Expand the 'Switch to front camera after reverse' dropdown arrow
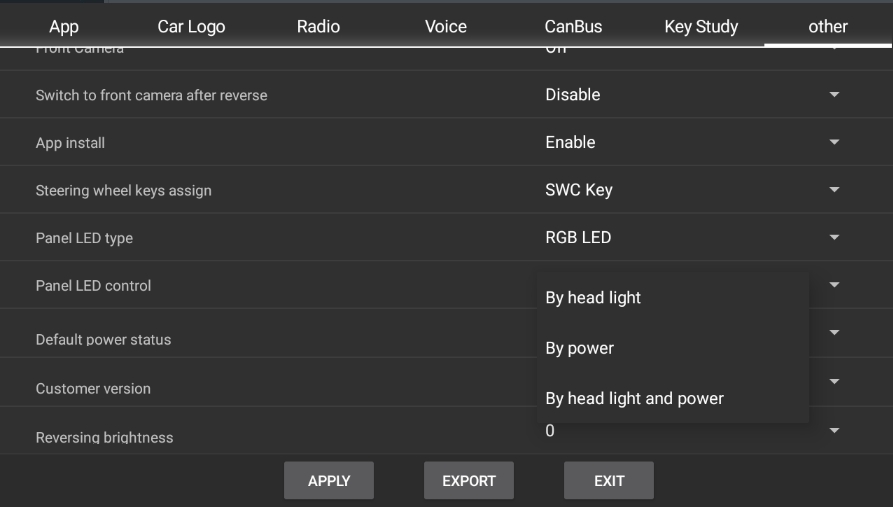Viewport: 893px width, 507px height. pos(834,95)
